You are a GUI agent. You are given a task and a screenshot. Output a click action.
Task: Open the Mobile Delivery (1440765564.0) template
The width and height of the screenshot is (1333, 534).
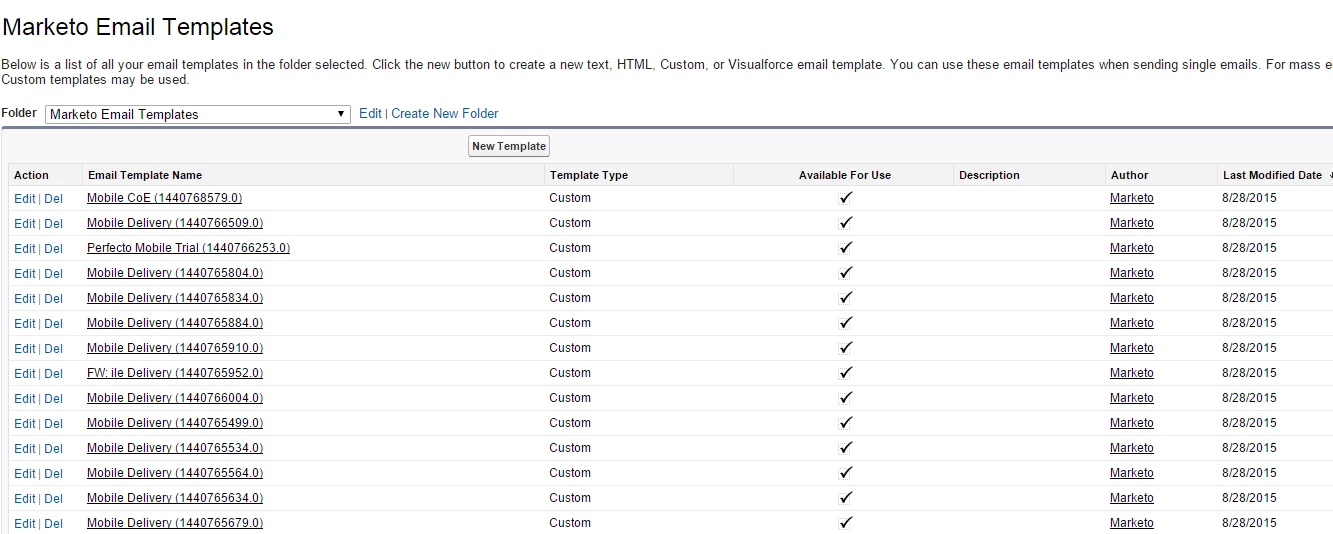(175, 473)
